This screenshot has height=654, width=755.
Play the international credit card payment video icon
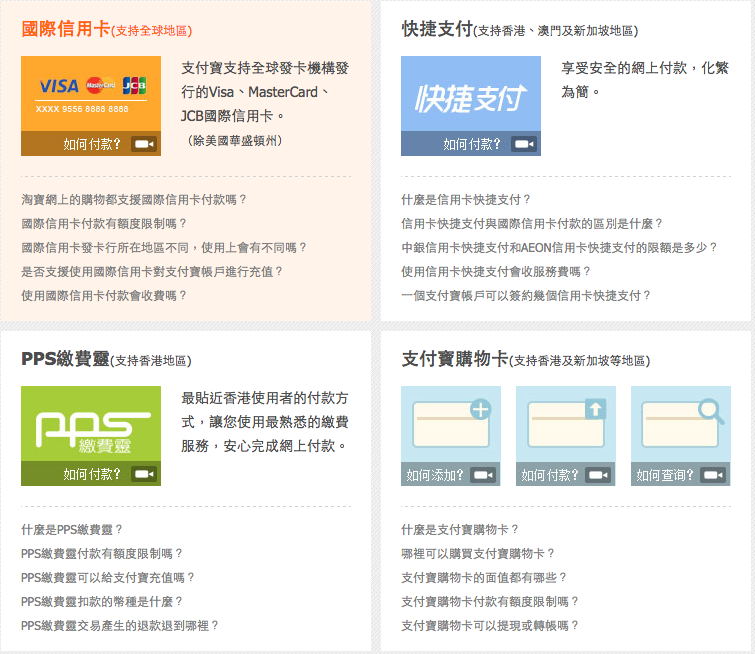click(x=144, y=144)
